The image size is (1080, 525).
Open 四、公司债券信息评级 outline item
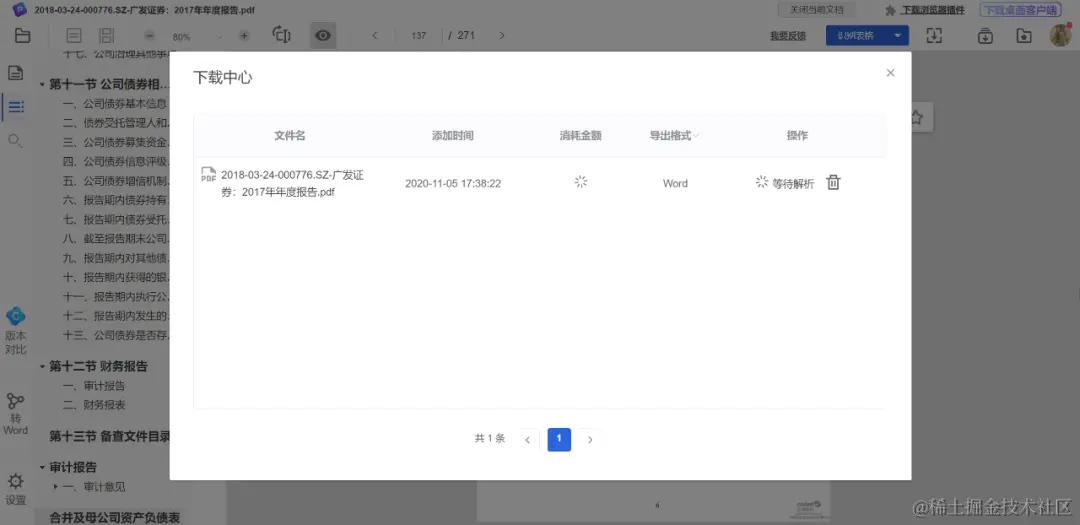pos(115,162)
